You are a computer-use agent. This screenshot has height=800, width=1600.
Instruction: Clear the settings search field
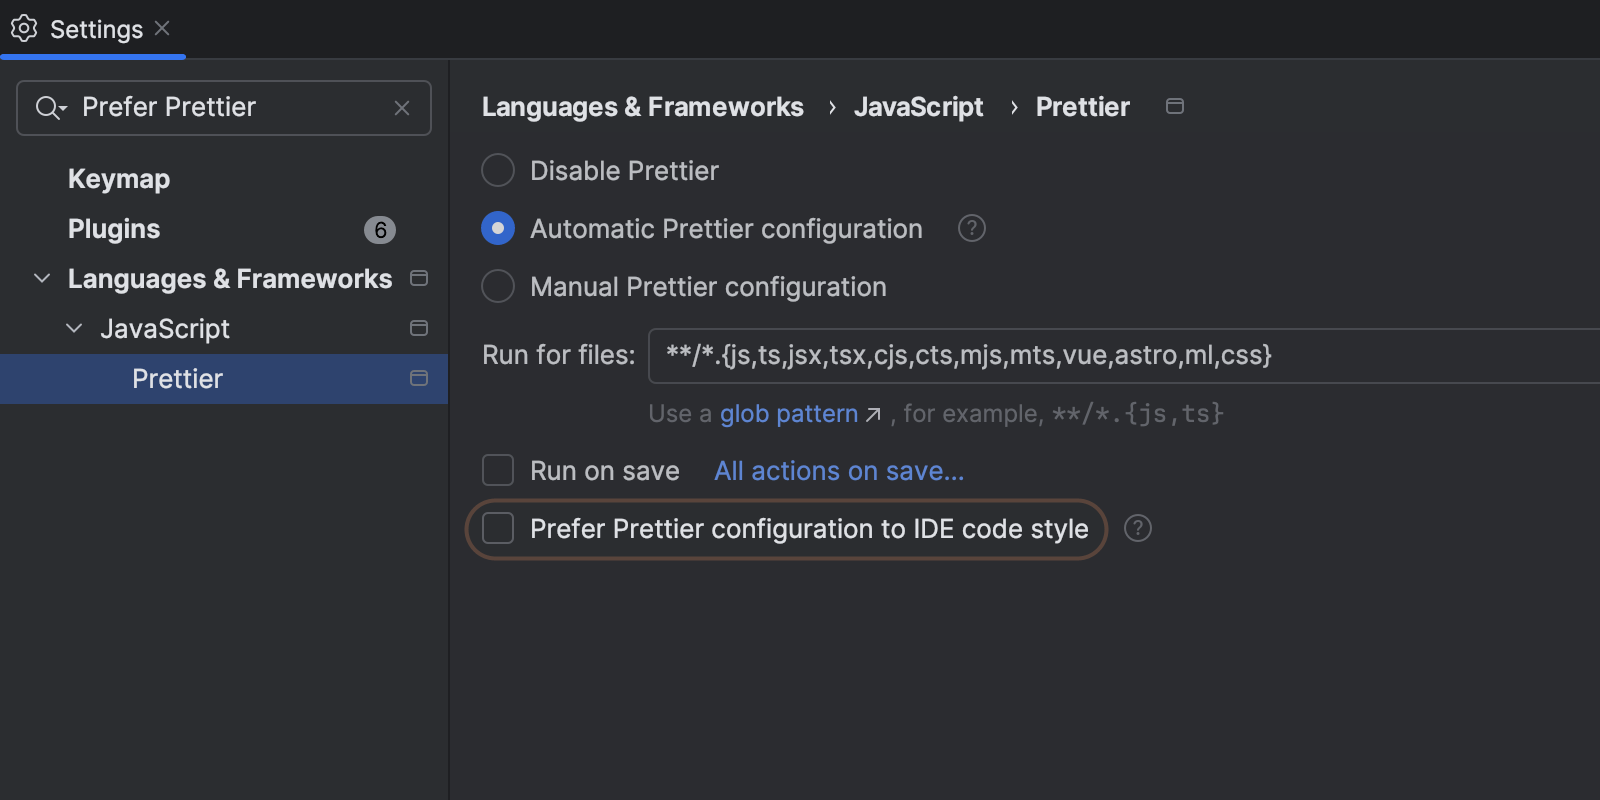point(402,108)
